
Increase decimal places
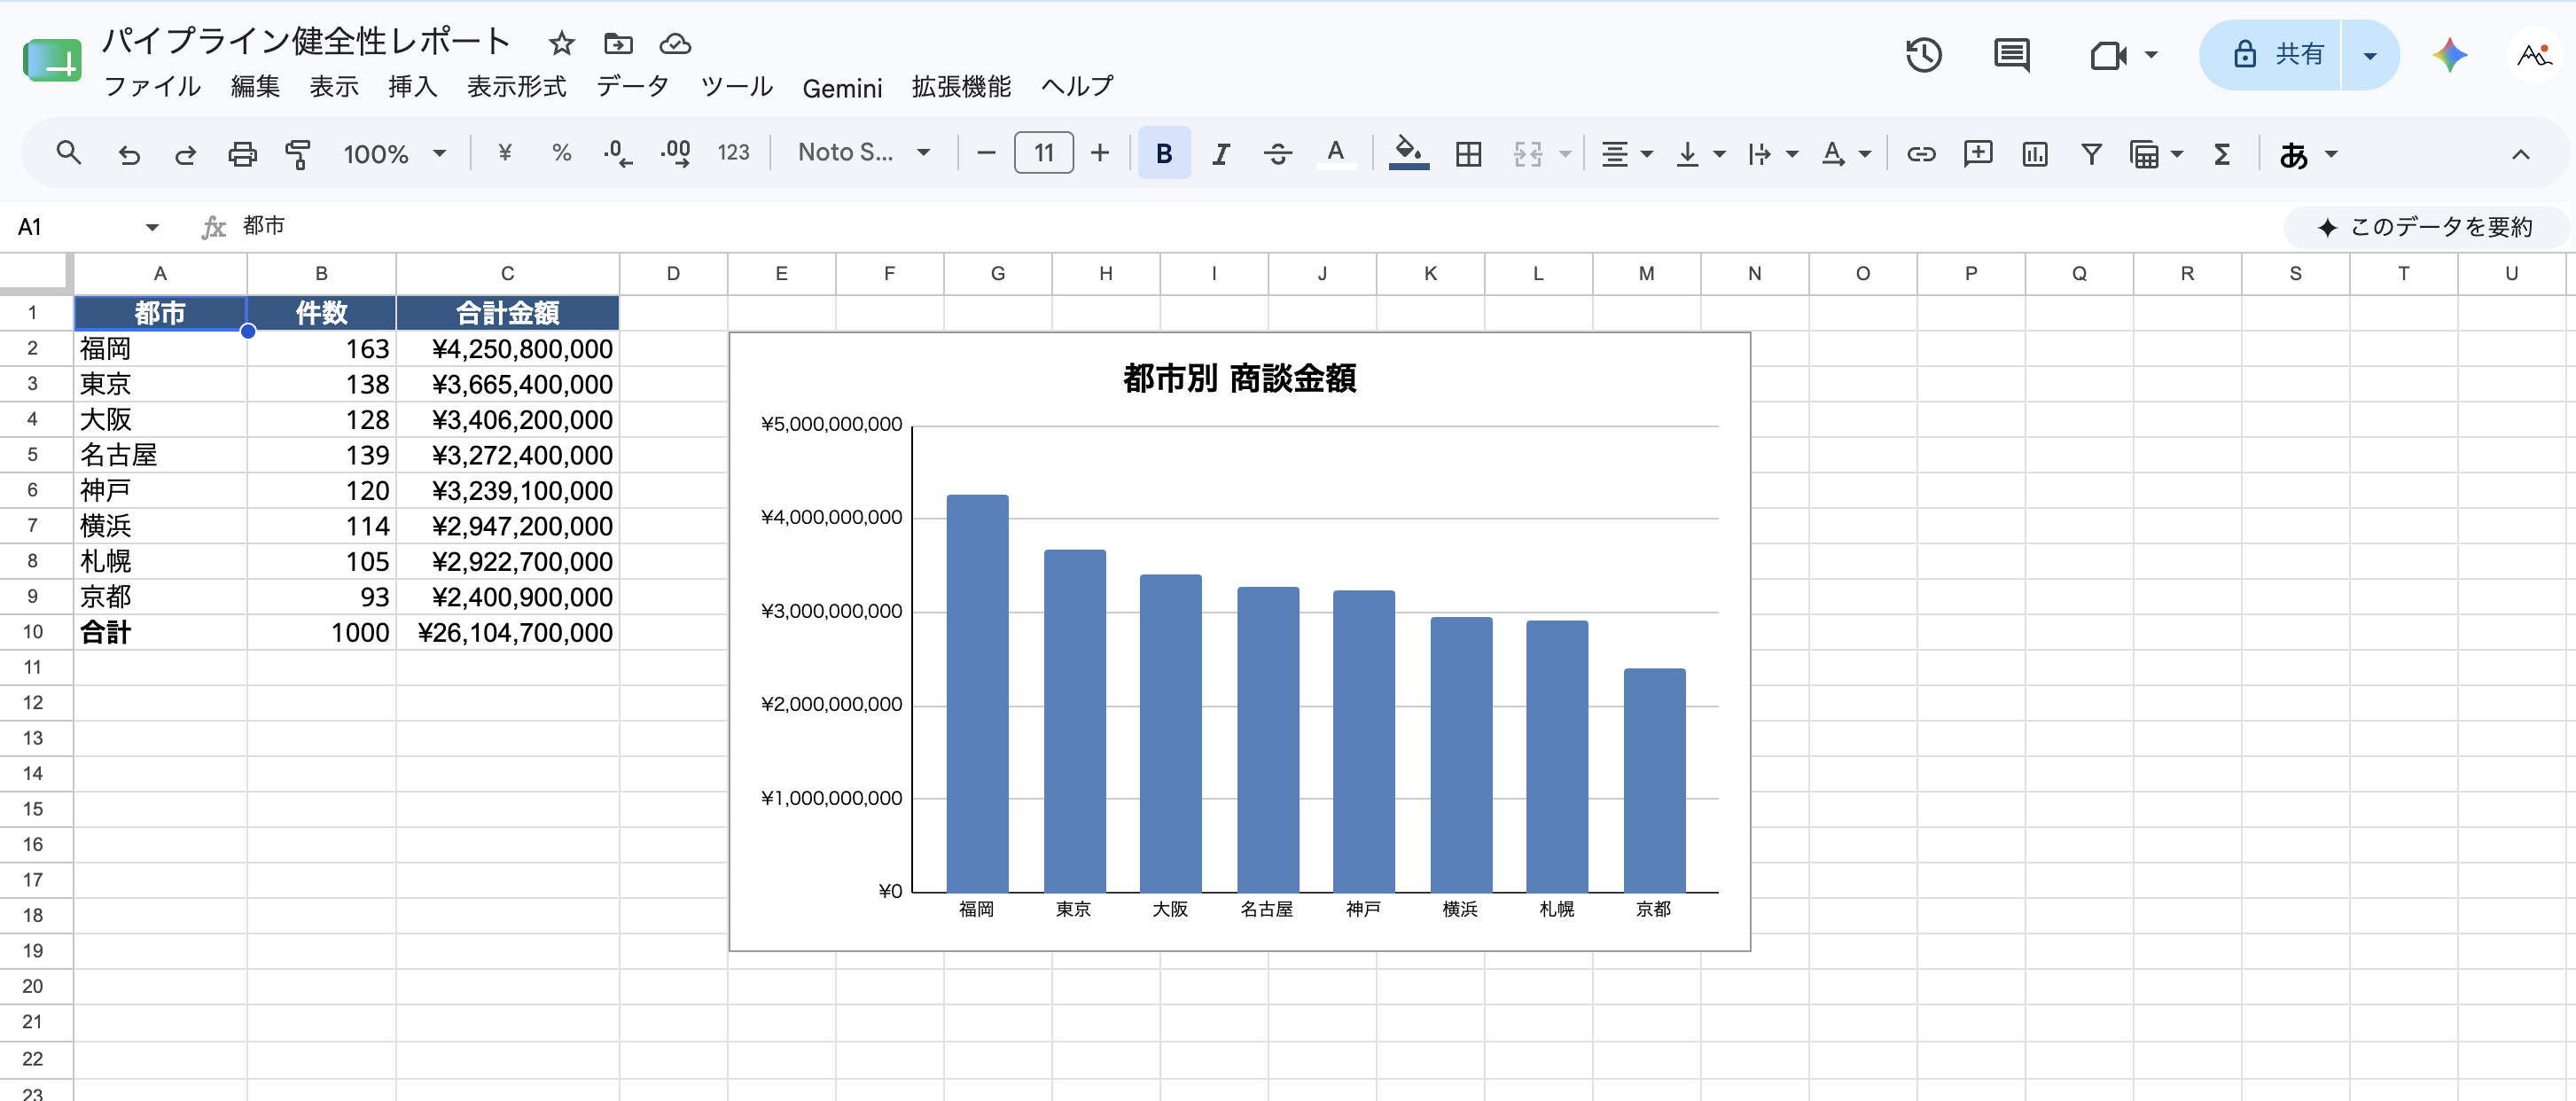pyautogui.click(x=676, y=153)
